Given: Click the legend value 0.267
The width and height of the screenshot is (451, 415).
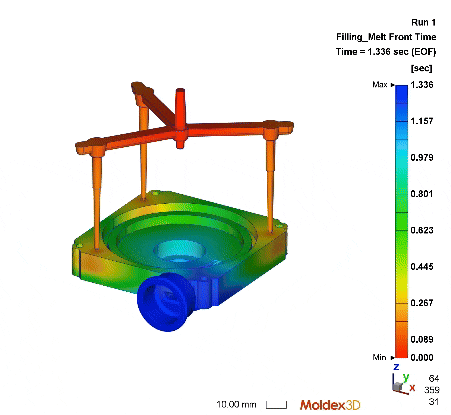Looking at the screenshot, I should pos(422,303).
